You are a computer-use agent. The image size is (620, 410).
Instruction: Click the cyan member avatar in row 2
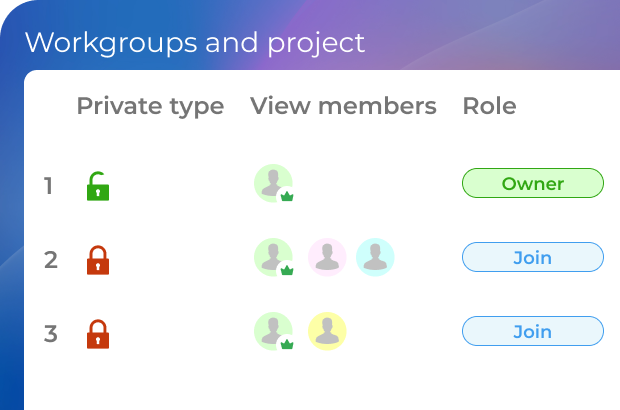375,257
